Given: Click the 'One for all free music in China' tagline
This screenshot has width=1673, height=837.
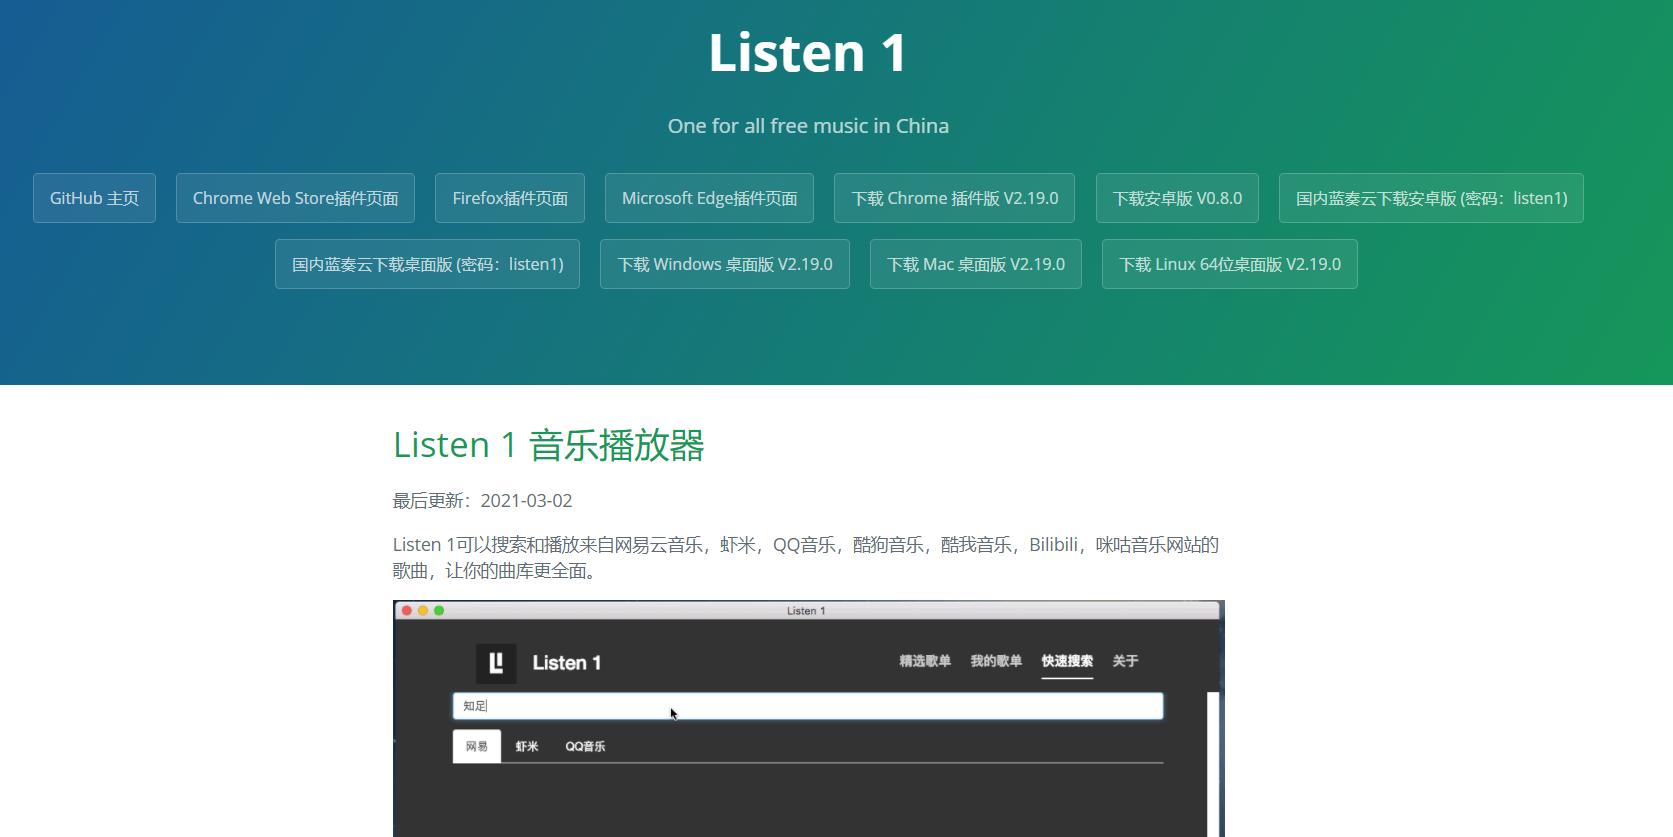Looking at the screenshot, I should tap(808, 126).
